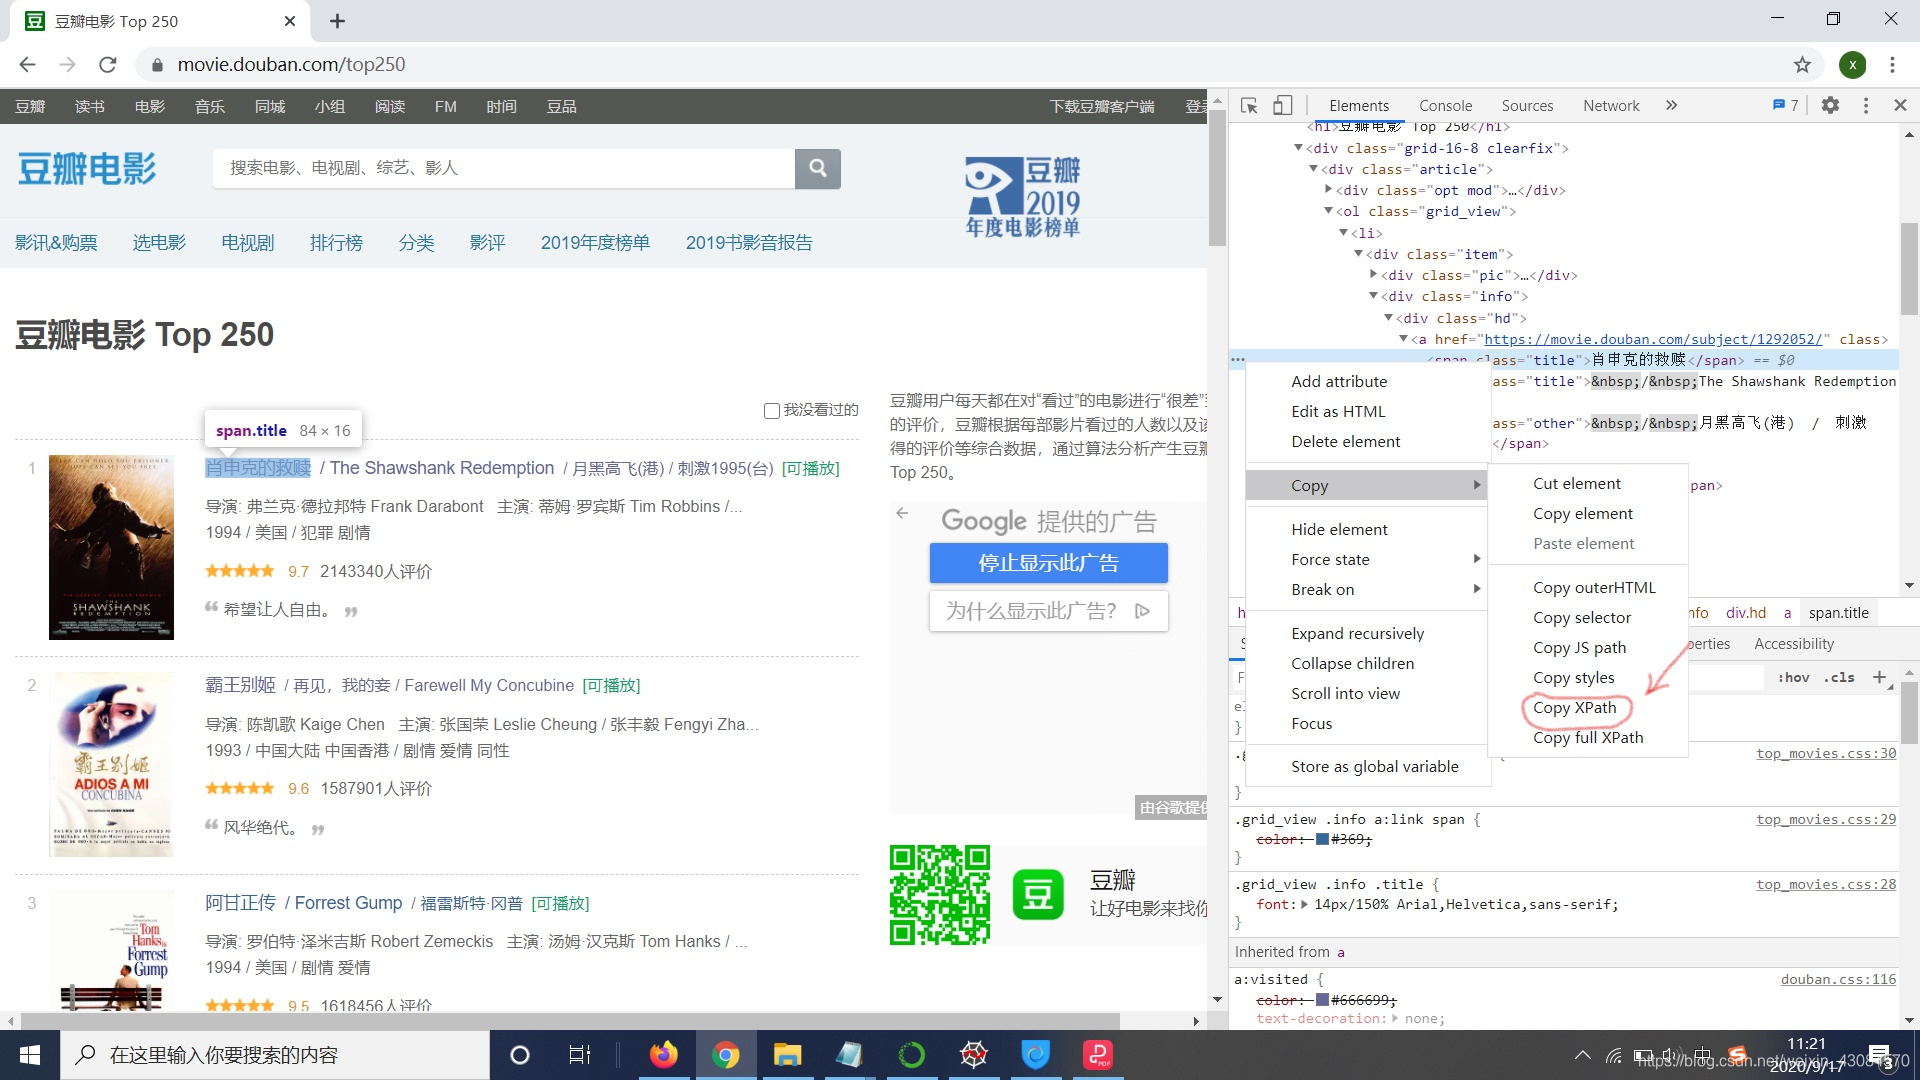Click the Douban search magnifier button
Viewport: 1920px width, 1080px height.
(x=818, y=168)
